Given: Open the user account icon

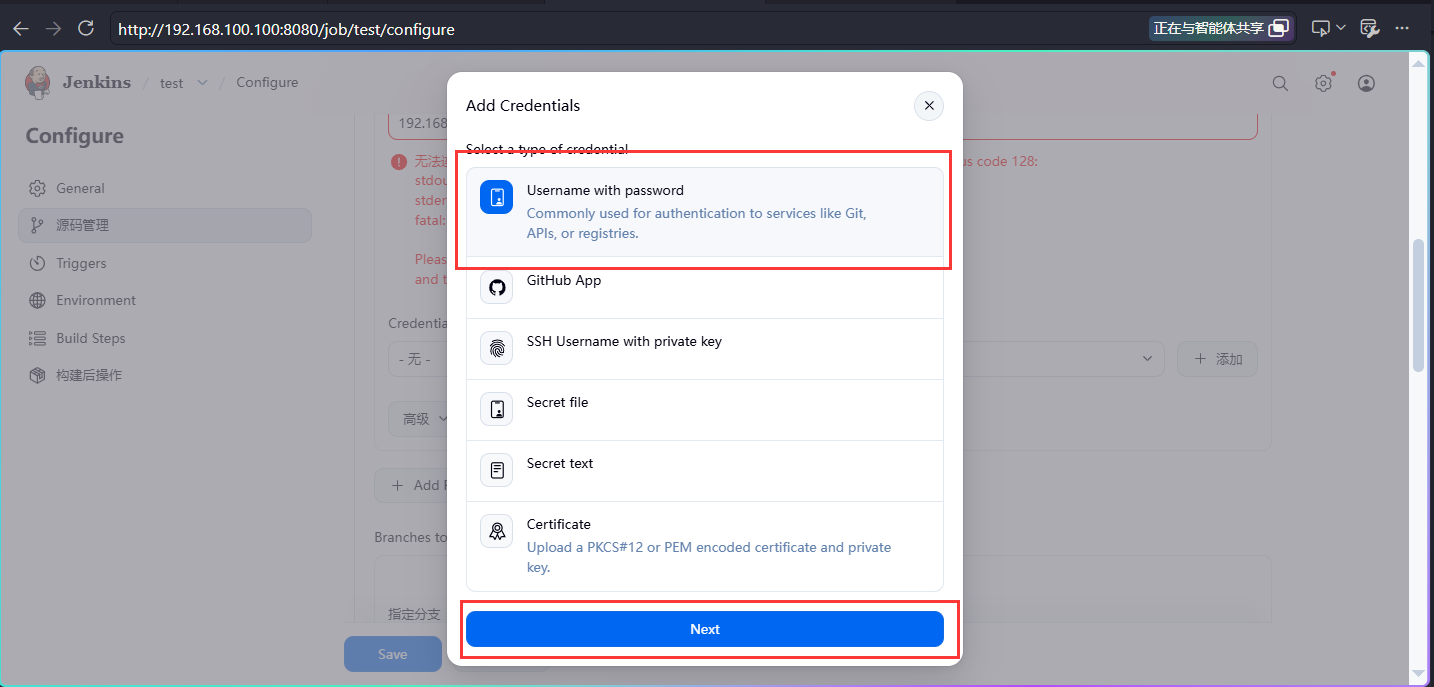Looking at the screenshot, I should point(1367,84).
